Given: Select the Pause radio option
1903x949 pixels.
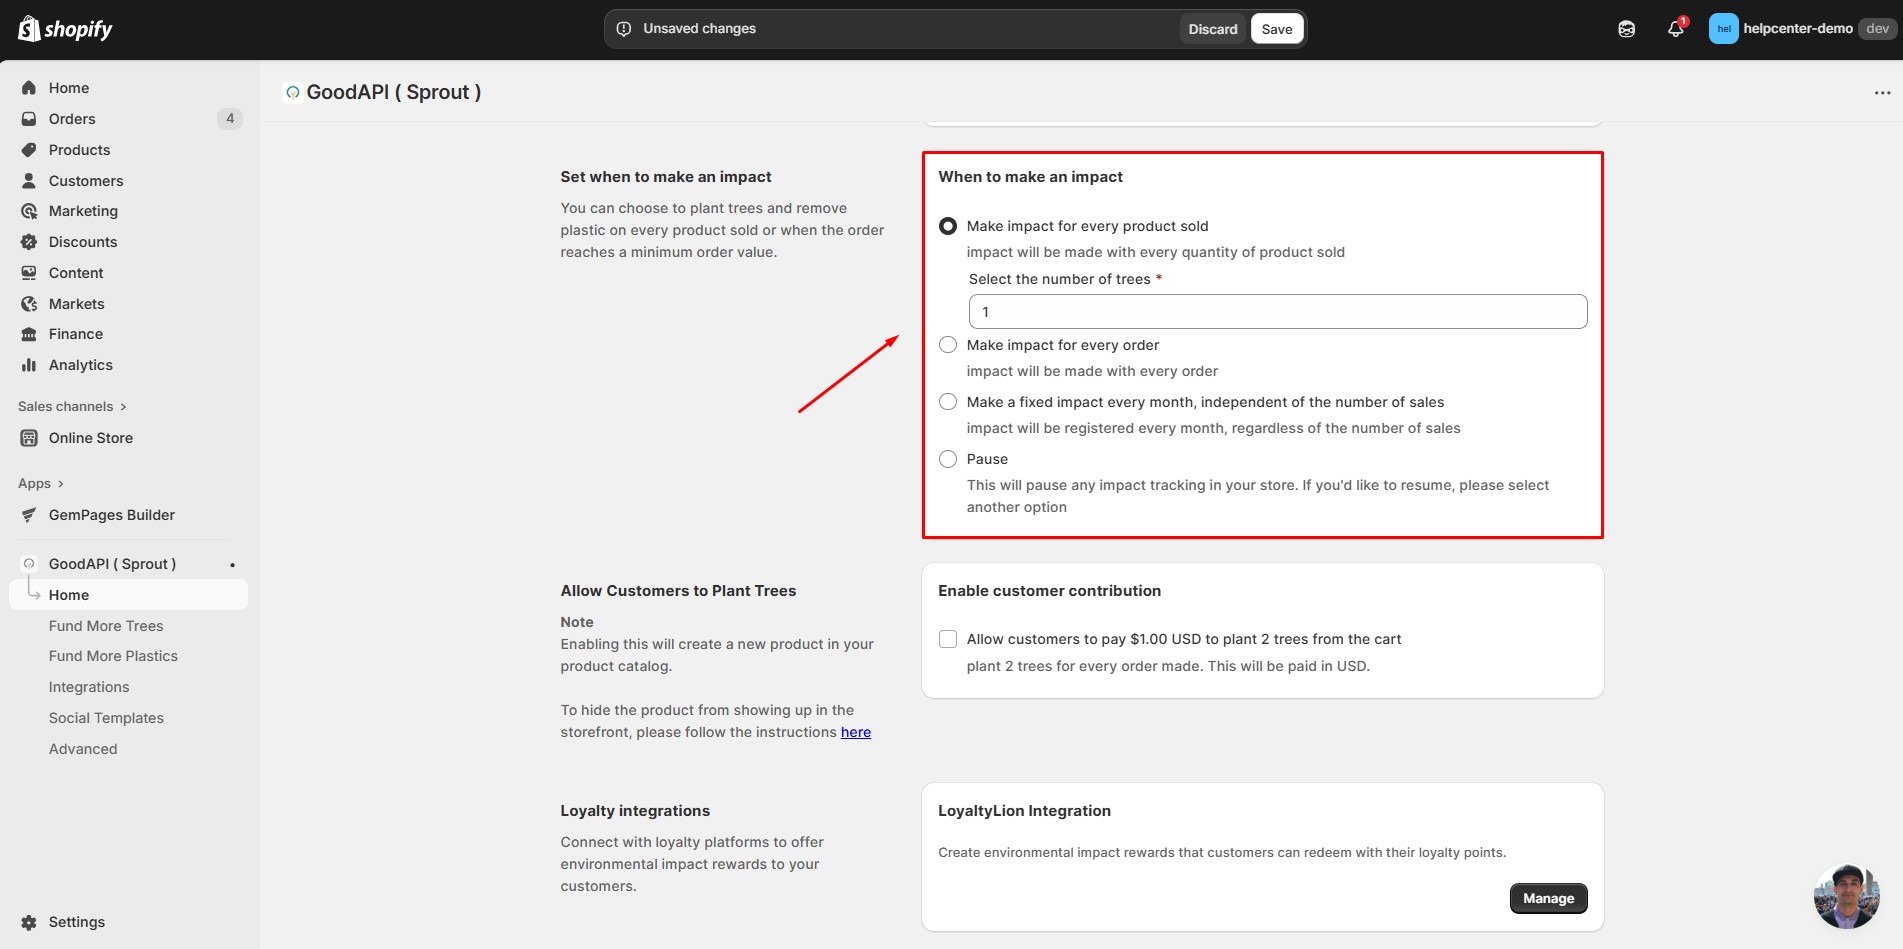Looking at the screenshot, I should pyautogui.click(x=948, y=459).
